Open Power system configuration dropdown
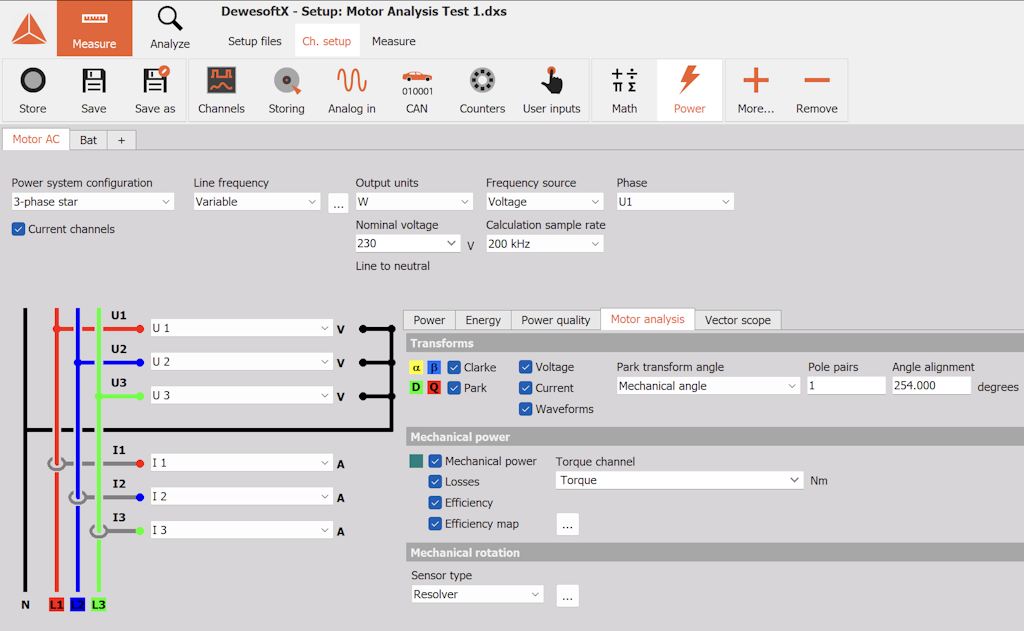The height and width of the screenshot is (631, 1024). (x=92, y=202)
